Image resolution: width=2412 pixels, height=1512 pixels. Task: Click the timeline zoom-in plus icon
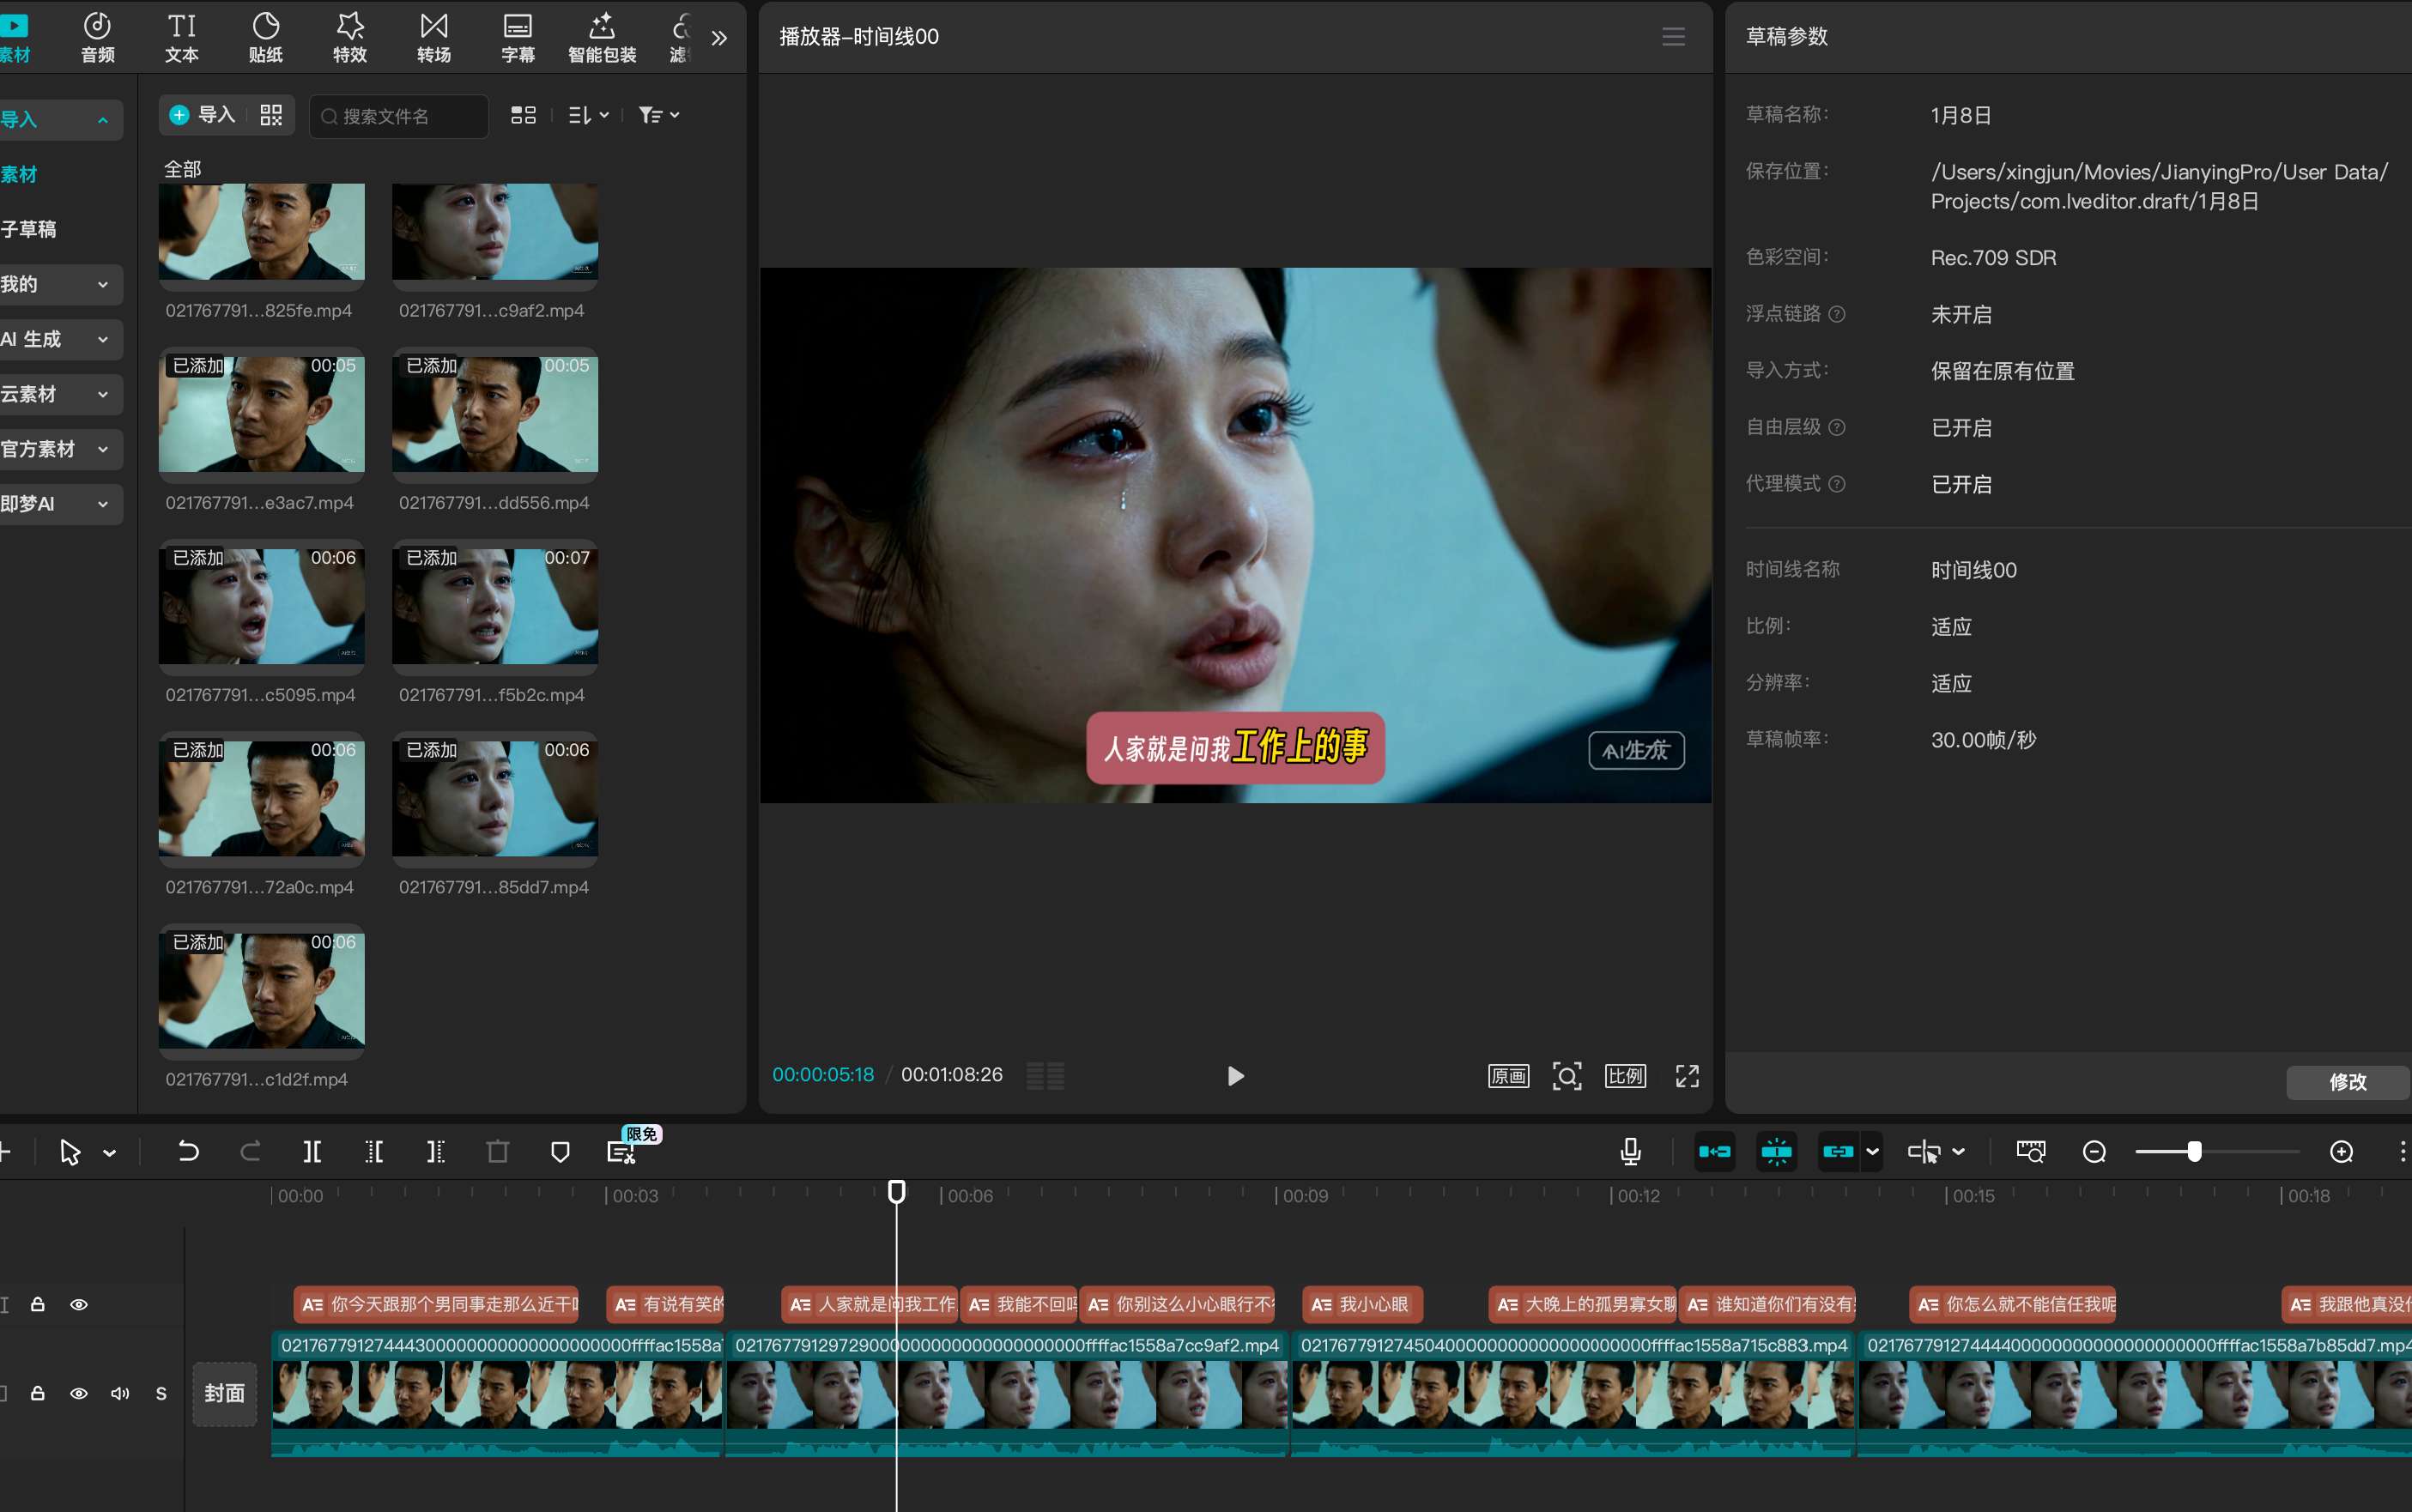[x=2341, y=1152]
